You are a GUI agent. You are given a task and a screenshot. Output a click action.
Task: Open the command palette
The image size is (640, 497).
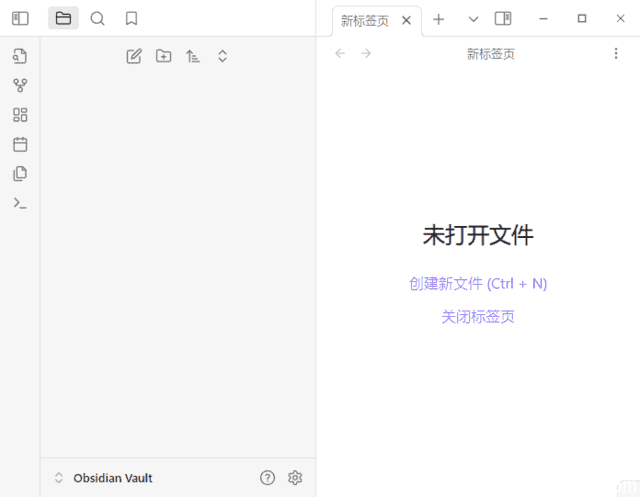(x=20, y=203)
